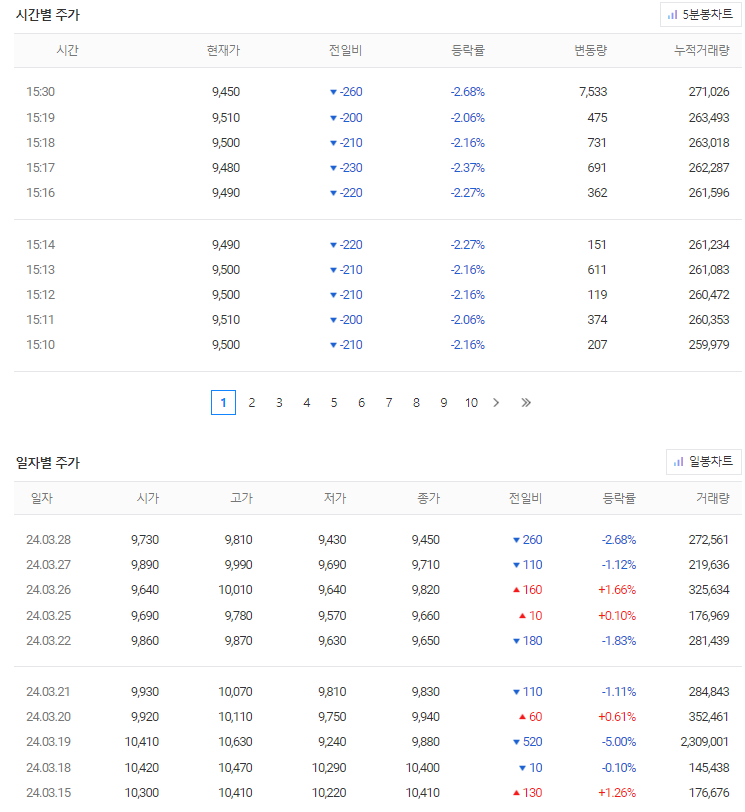Click the 24.03.18 date cell
The width and height of the screenshot is (745, 812).
(48, 767)
